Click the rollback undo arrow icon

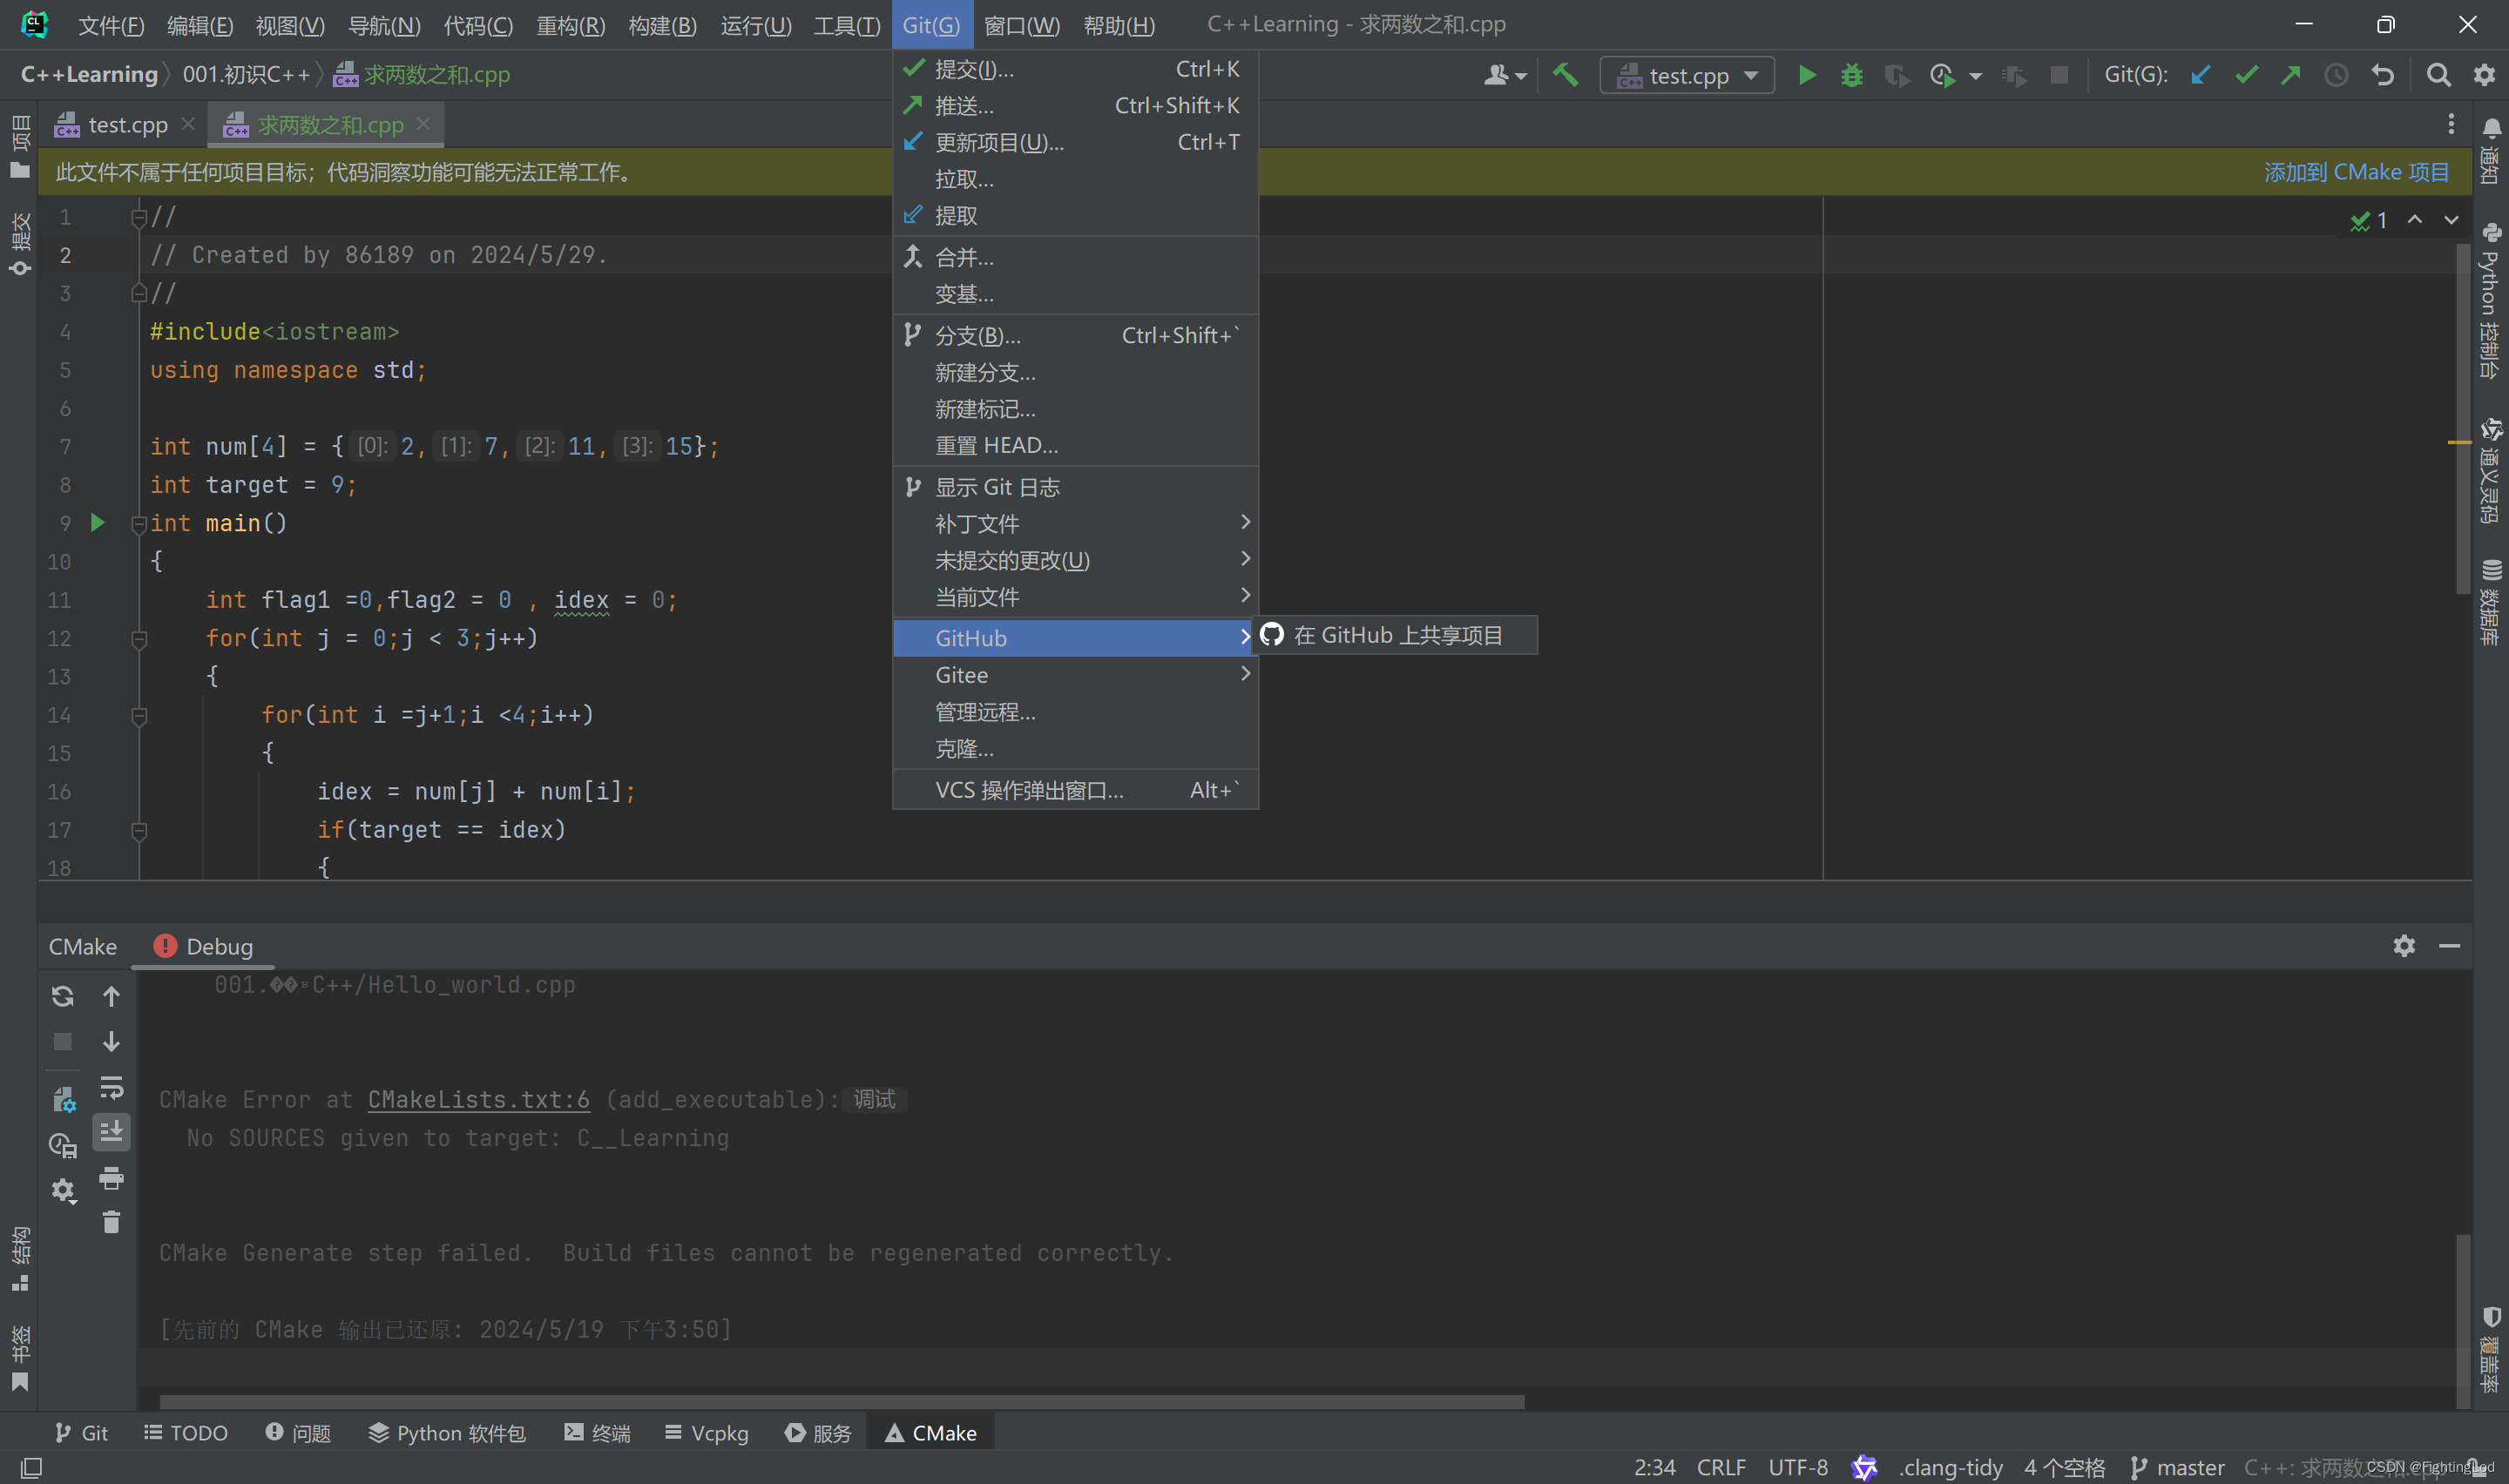pos(2383,75)
